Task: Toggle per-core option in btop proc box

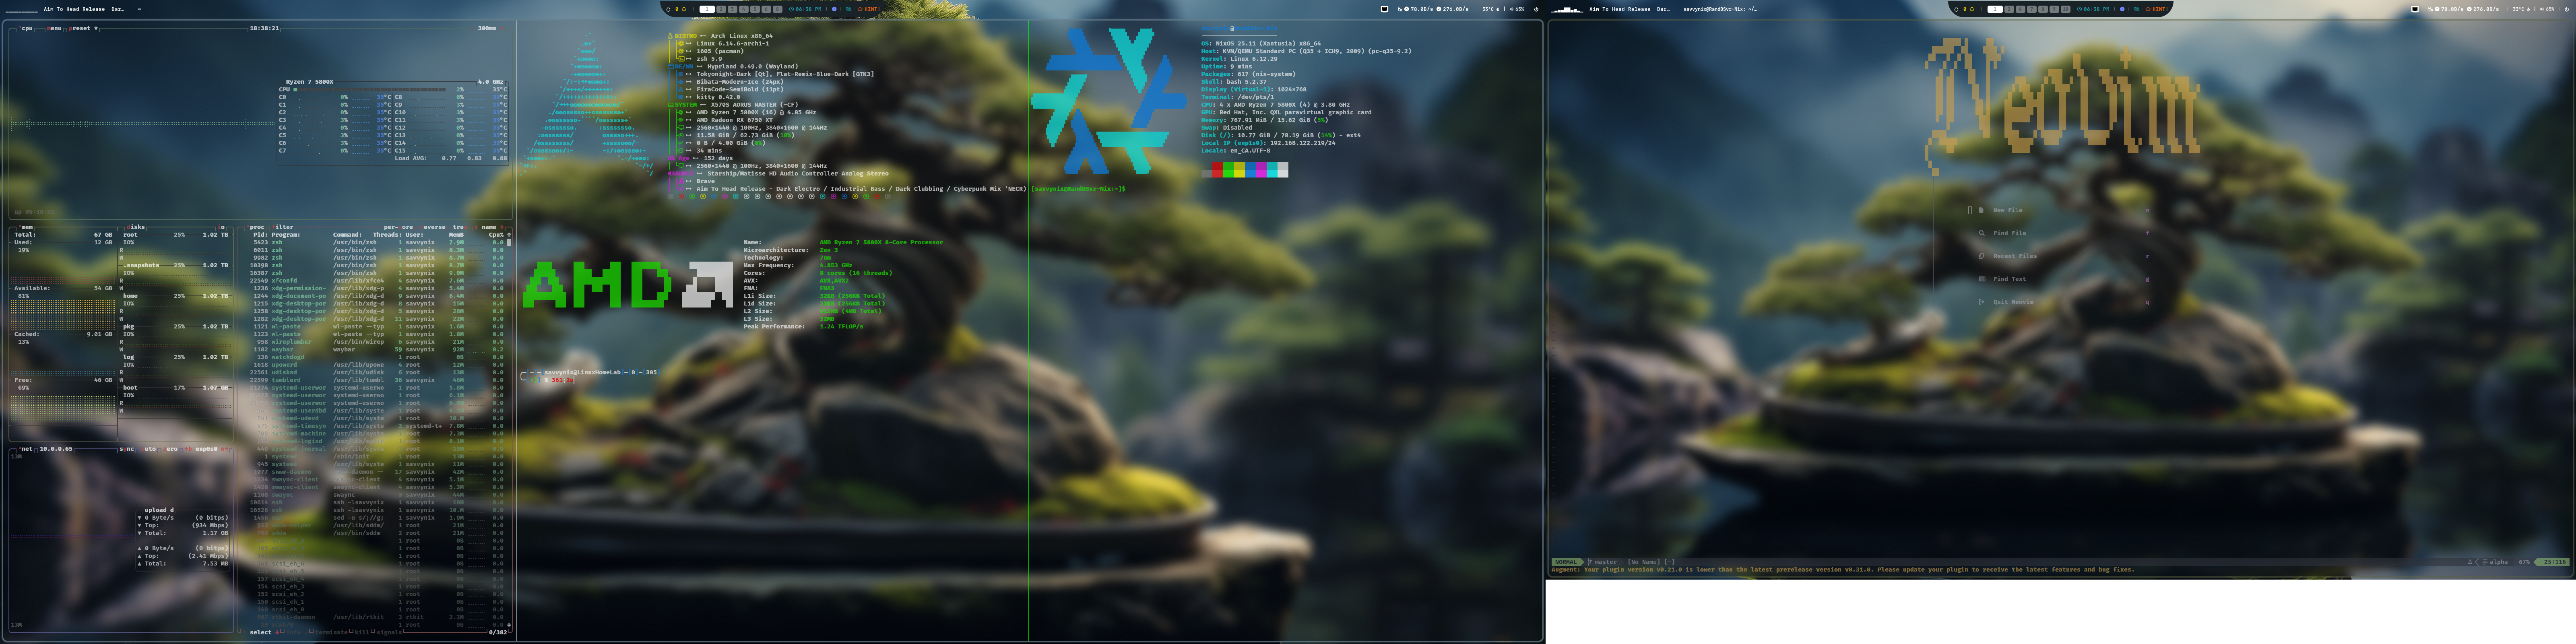Action: pos(398,227)
